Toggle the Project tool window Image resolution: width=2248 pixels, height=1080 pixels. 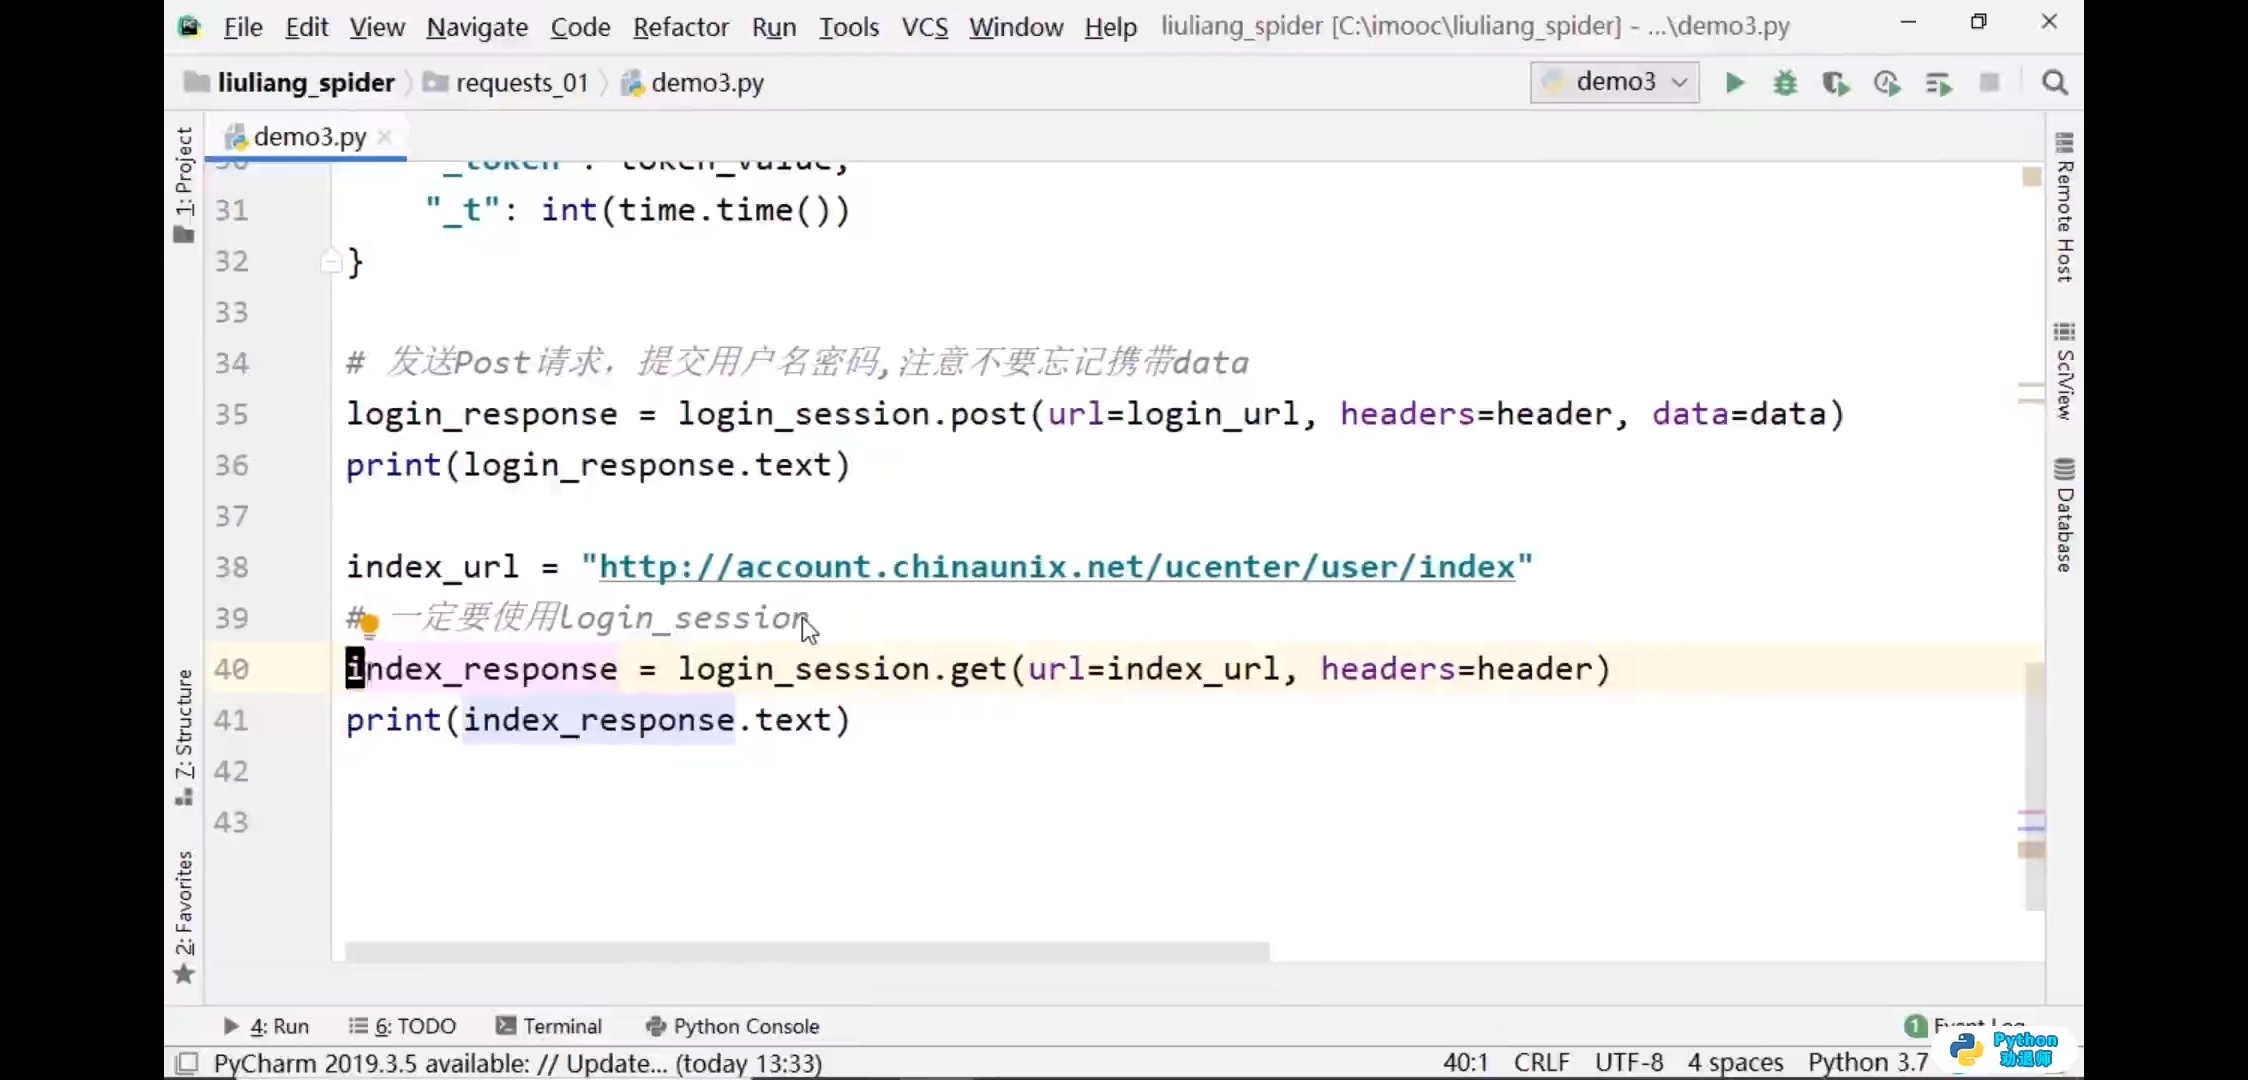(x=184, y=185)
